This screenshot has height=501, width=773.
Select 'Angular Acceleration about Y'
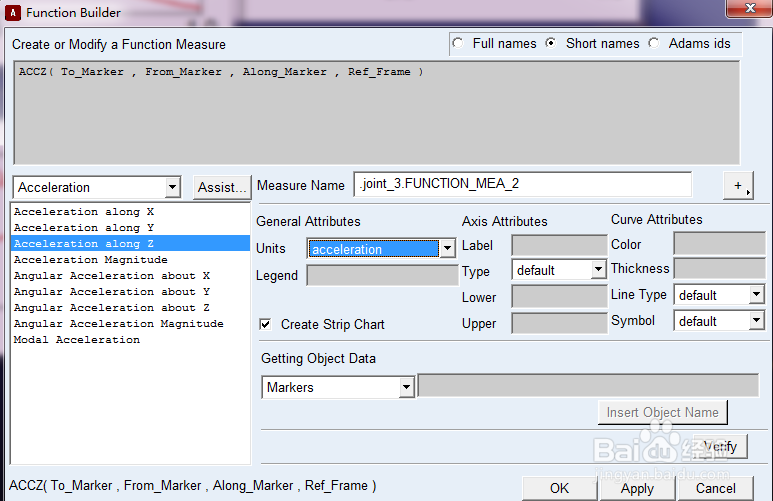tap(131, 291)
